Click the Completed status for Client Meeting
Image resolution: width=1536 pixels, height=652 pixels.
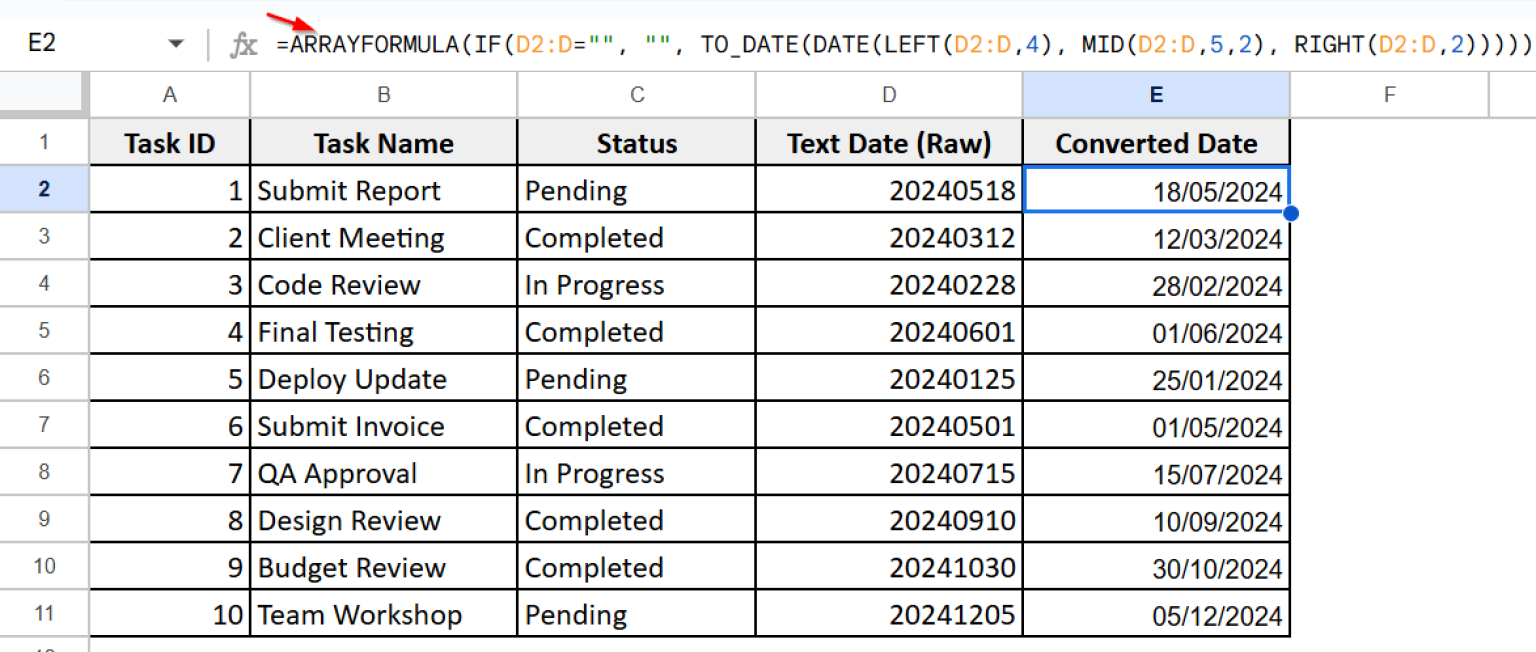636,237
